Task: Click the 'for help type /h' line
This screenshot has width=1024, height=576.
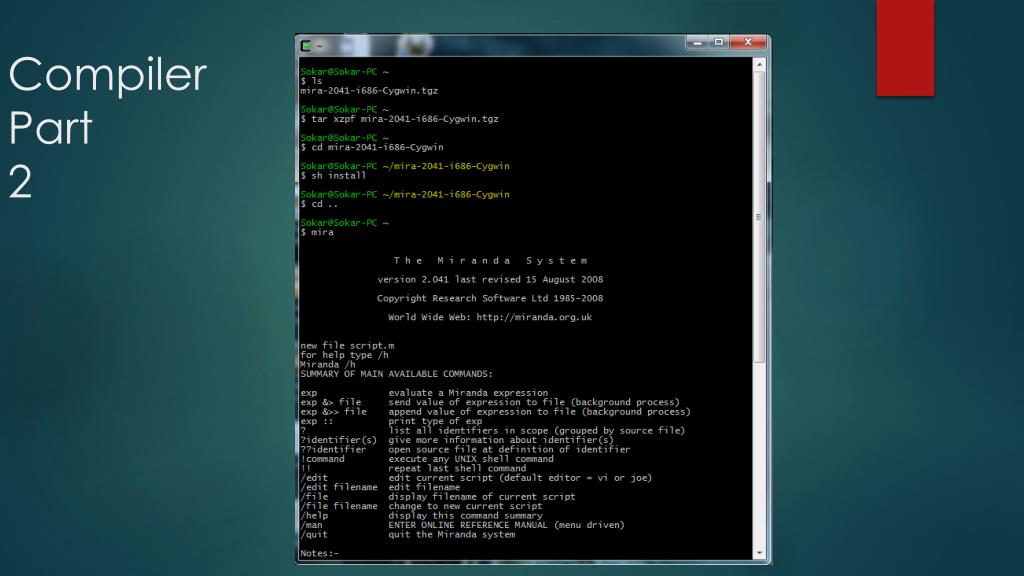Action: click(x=345, y=355)
